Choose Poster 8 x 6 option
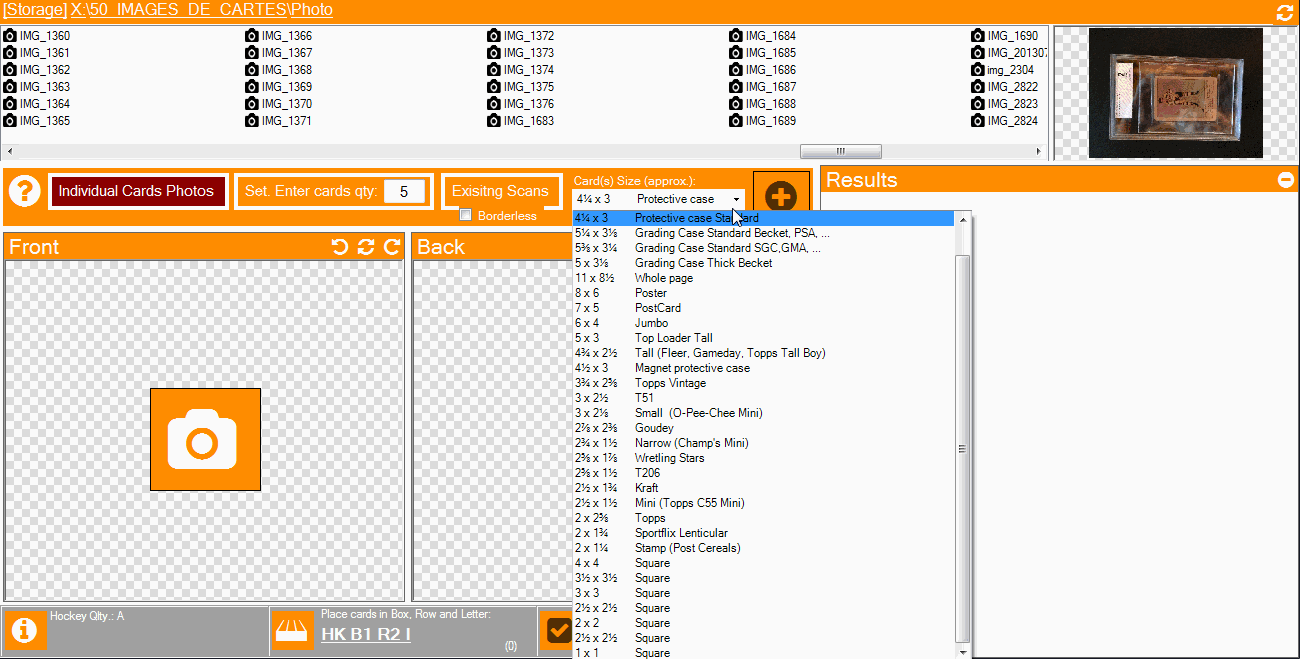Image resolution: width=1300 pixels, height=659 pixels. 763,293
